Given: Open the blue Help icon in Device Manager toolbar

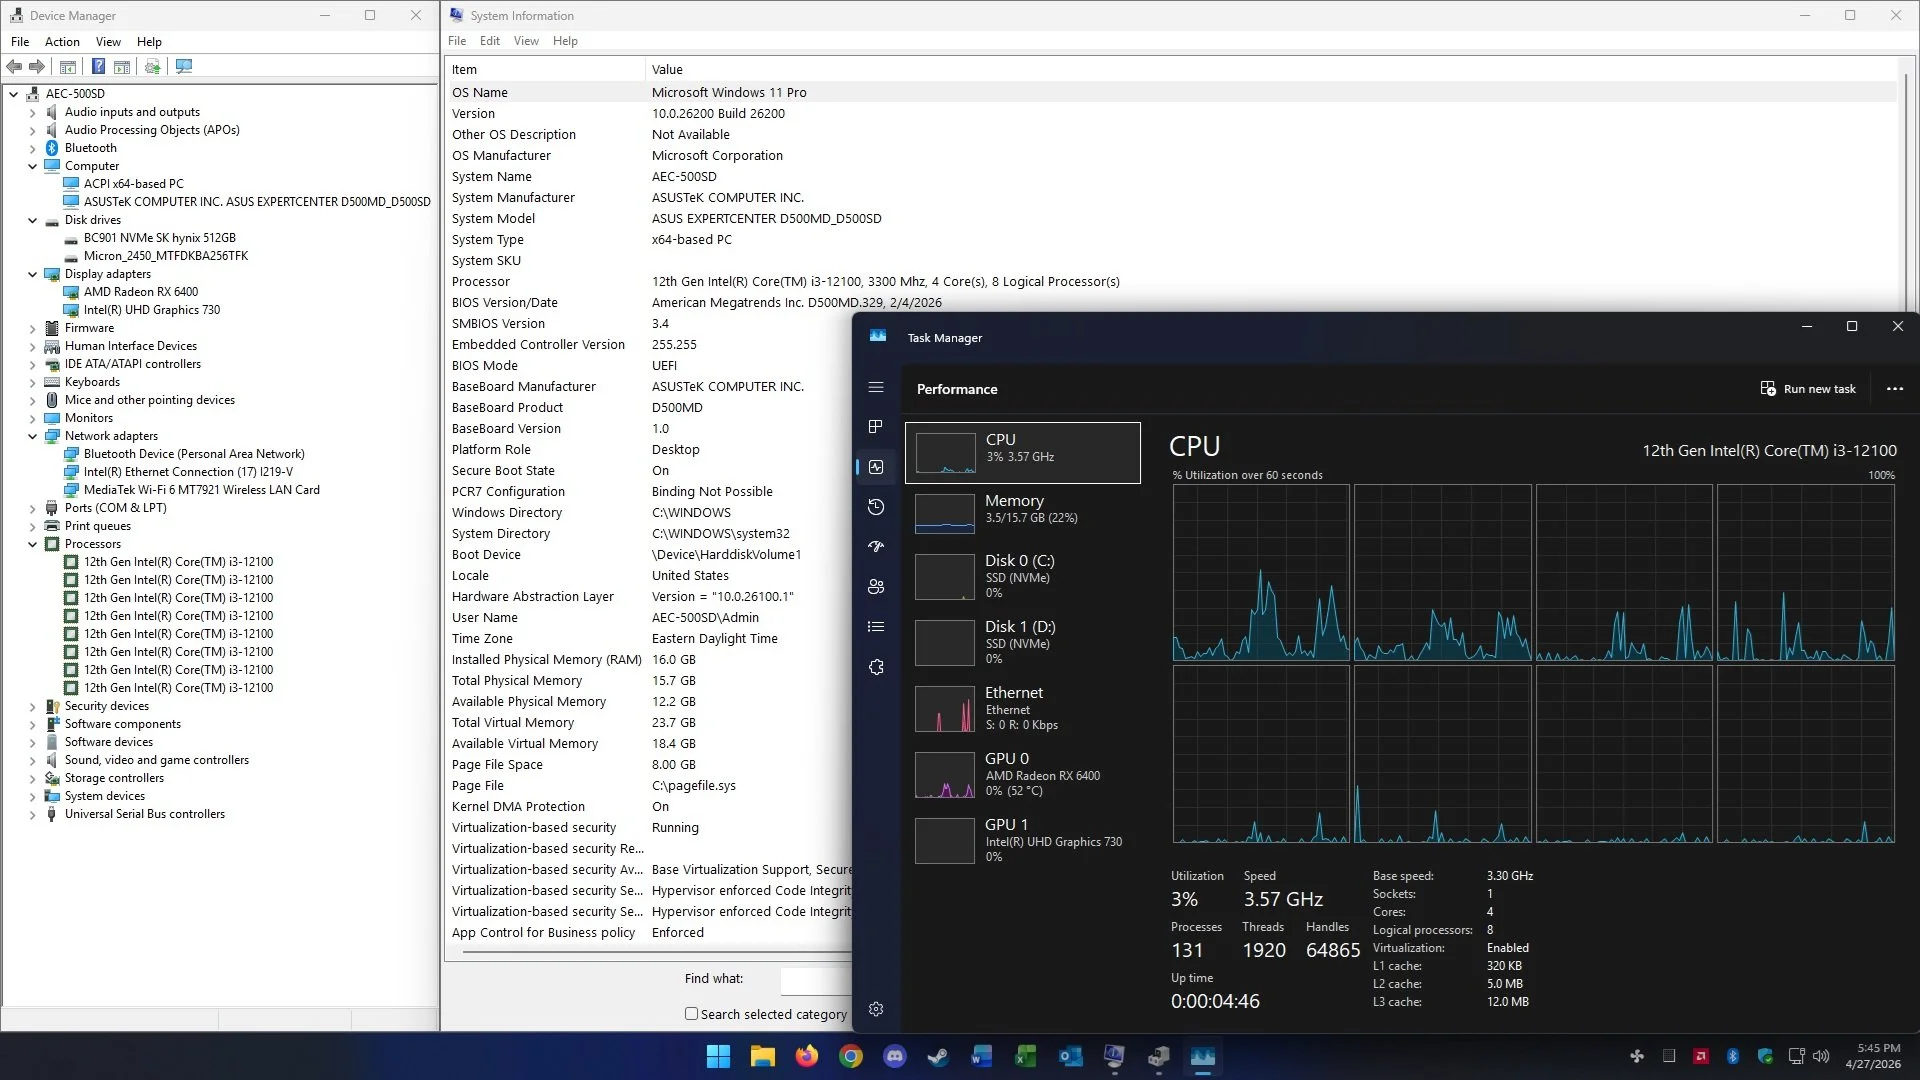Looking at the screenshot, I should 98,67.
